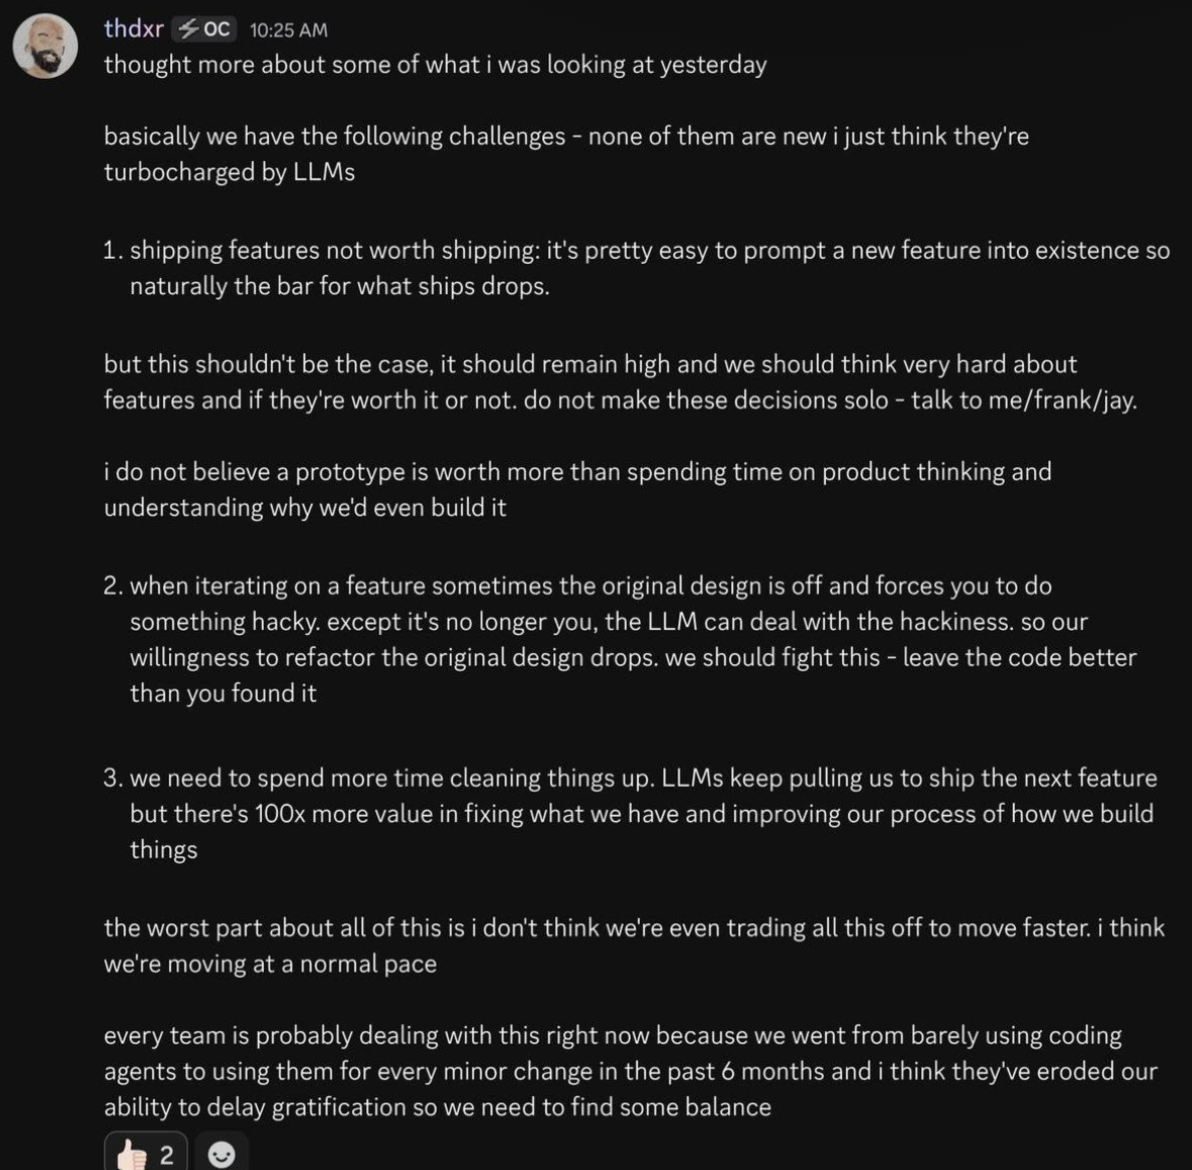Viewport: 1192px width, 1170px height.
Task: Click the "1." list number marker
Action: pos(113,251)
